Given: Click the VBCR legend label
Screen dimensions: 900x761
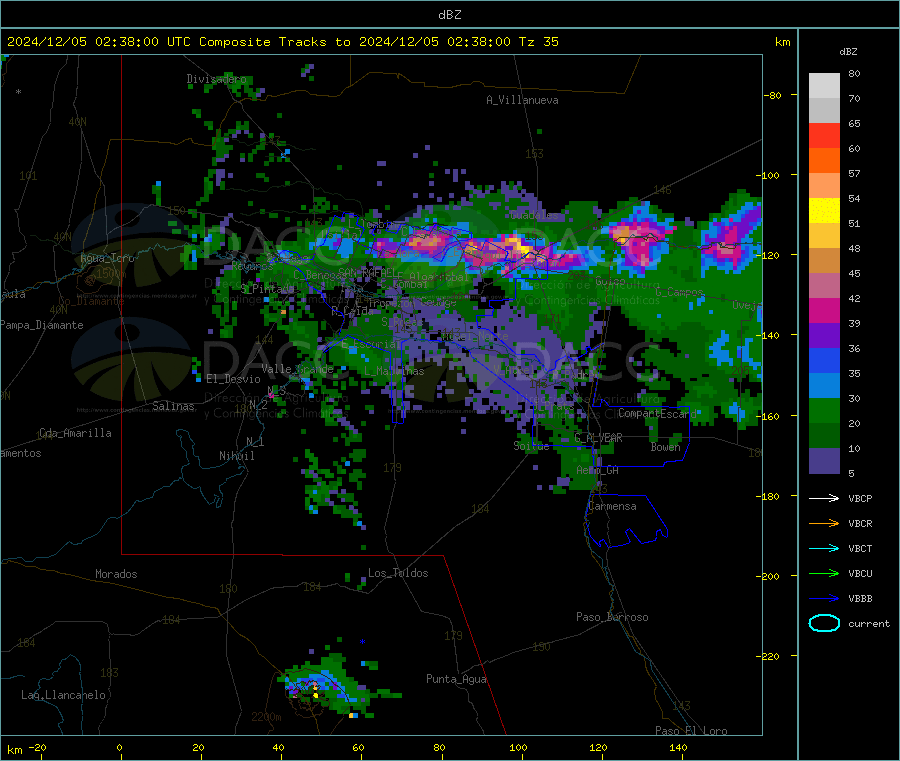Looking at the screenshot, I should 860,524.
